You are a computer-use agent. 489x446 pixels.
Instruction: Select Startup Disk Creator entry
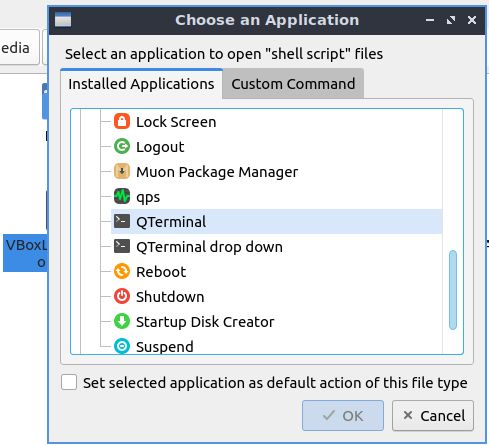pyautogui.click(x=276, y=322)
